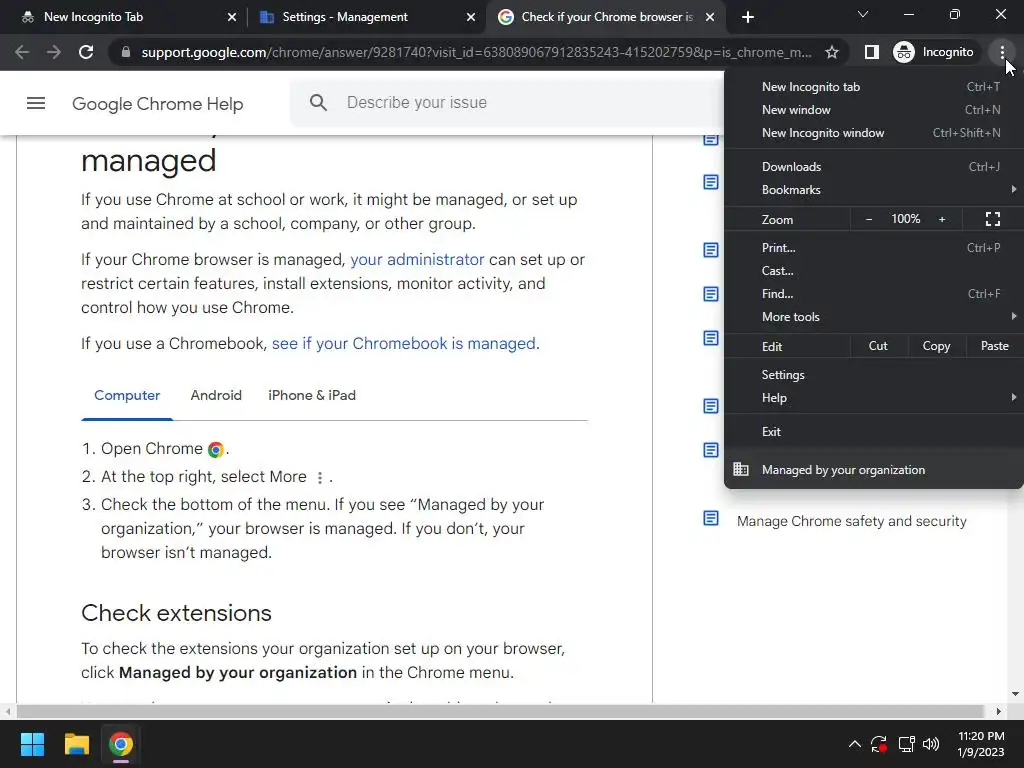Image resolution: width=1024 pixels, height=768 pixels.
Task: Click the vertical scroll down arrow
Action: 1014,694
